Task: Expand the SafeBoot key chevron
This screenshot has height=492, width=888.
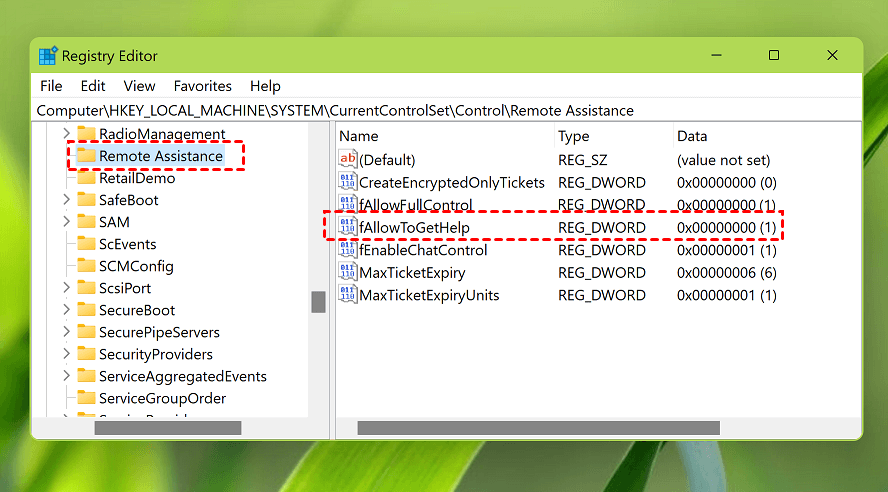Action: [66, 200]
